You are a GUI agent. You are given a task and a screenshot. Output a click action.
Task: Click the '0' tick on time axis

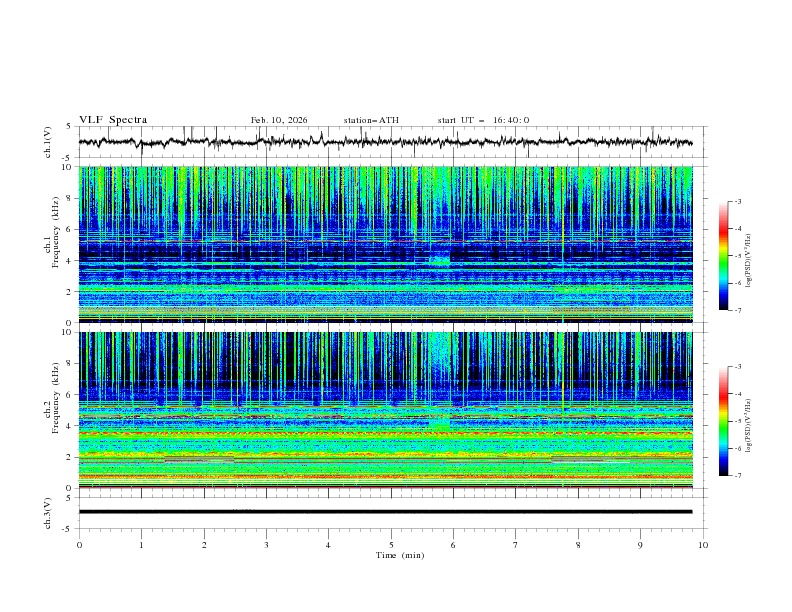click(x=79, y=545)
